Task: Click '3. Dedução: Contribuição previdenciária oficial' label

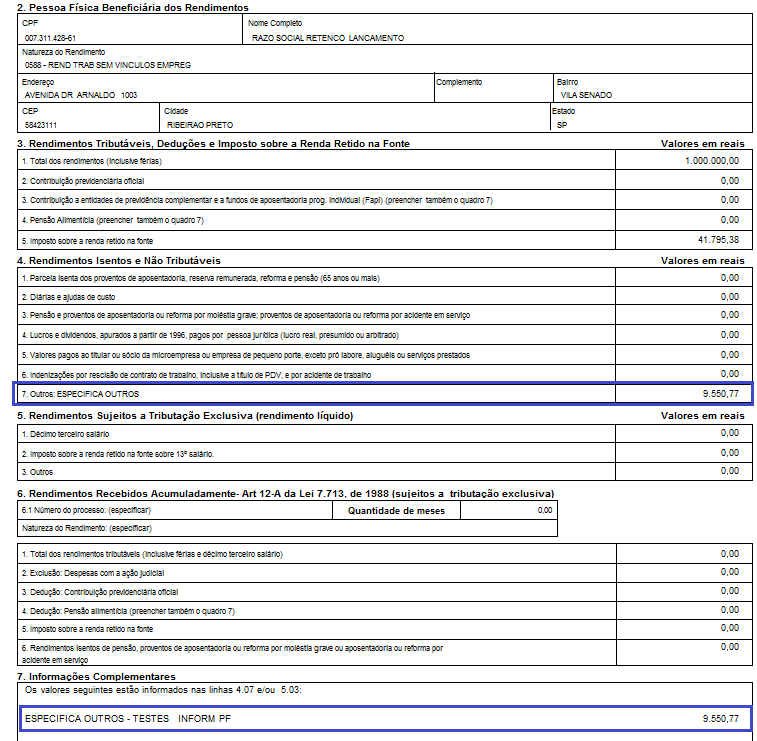Action: (100, 592)
